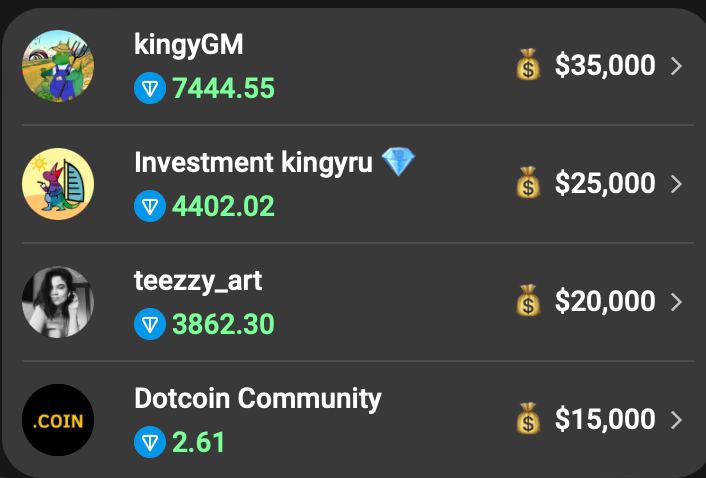View teezzy_art's profile photo

58,302
